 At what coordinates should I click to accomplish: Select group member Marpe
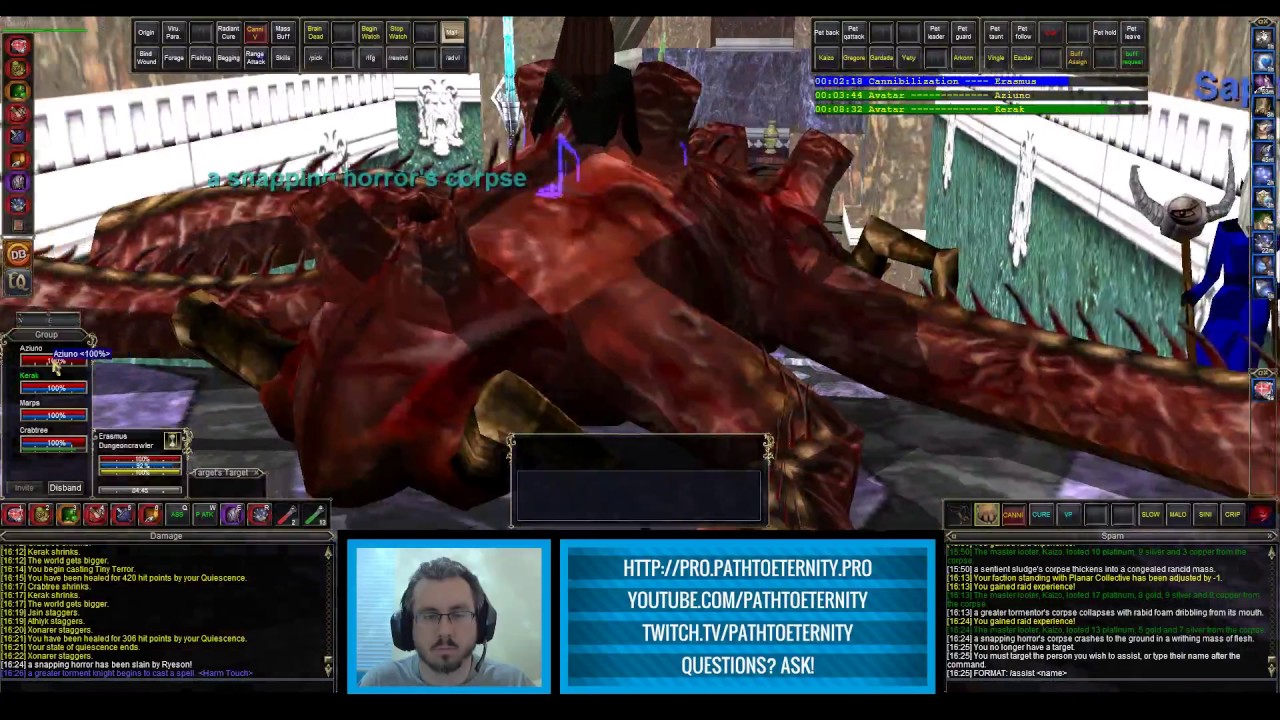(x=52, y=409)
